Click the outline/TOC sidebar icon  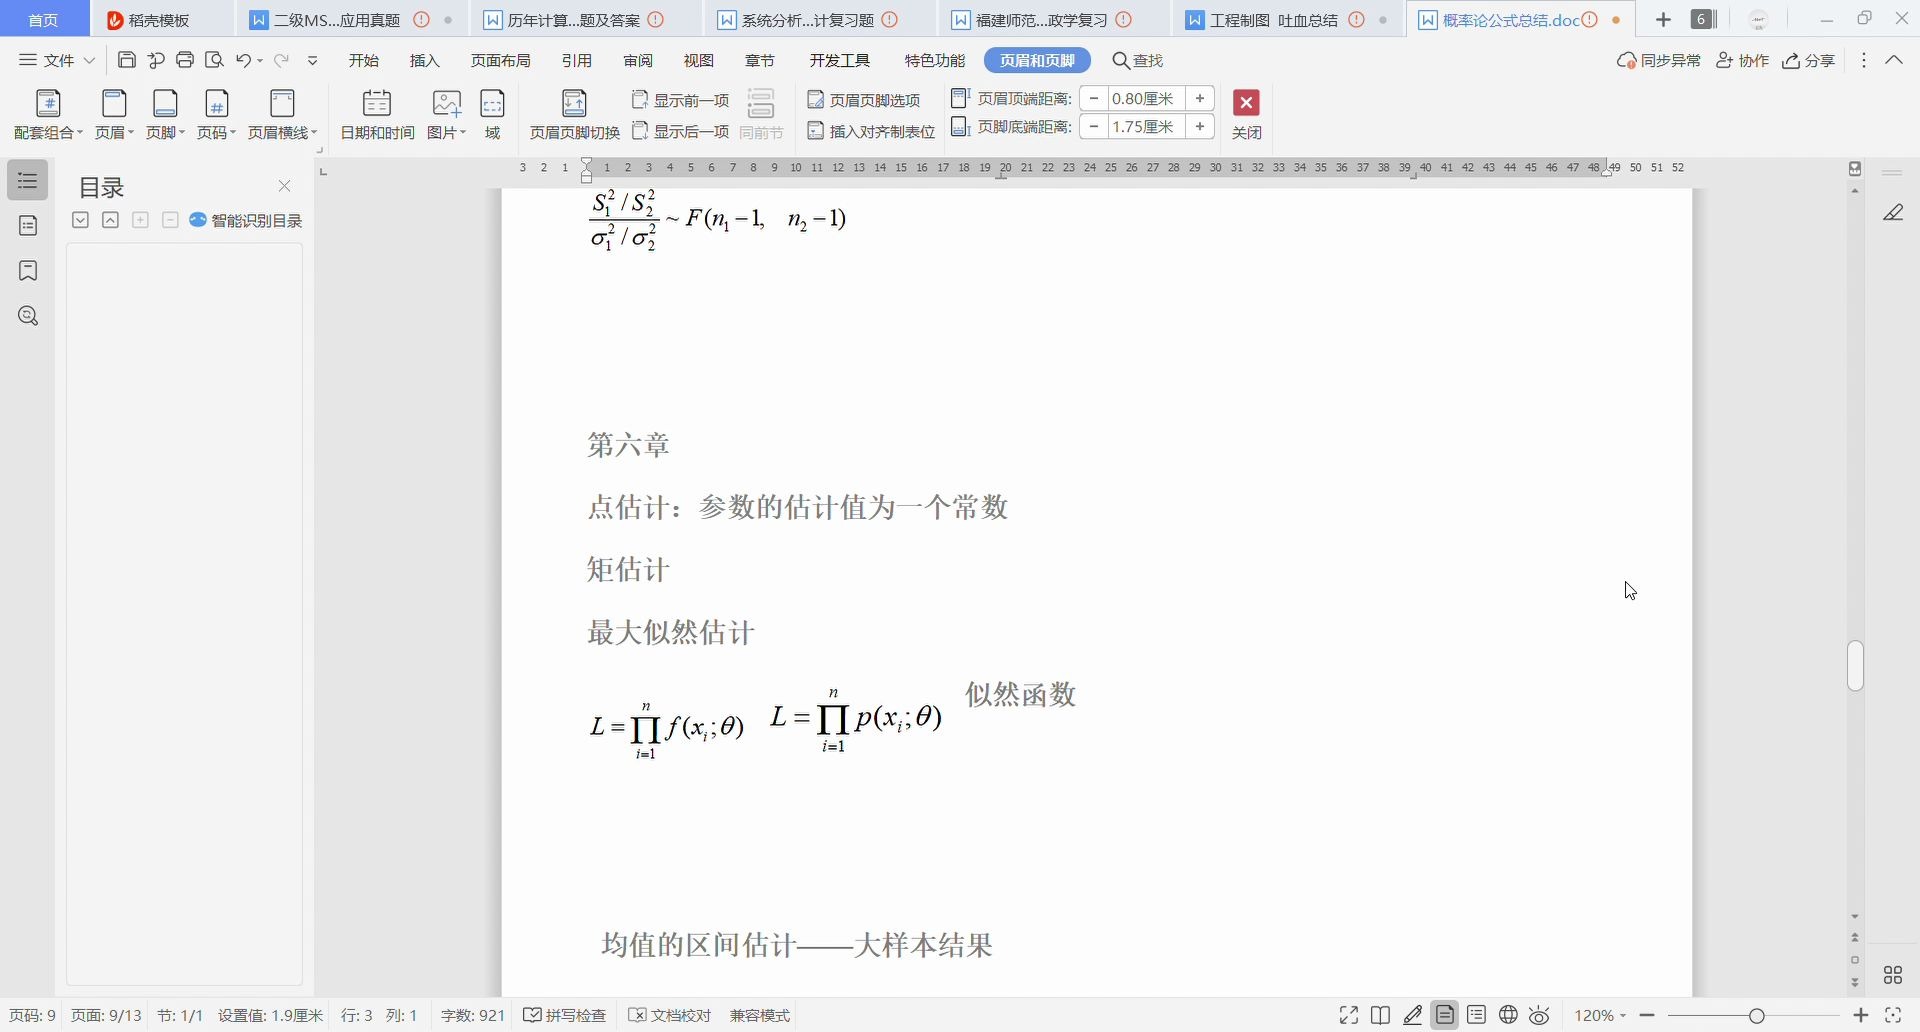pos(28,181)
